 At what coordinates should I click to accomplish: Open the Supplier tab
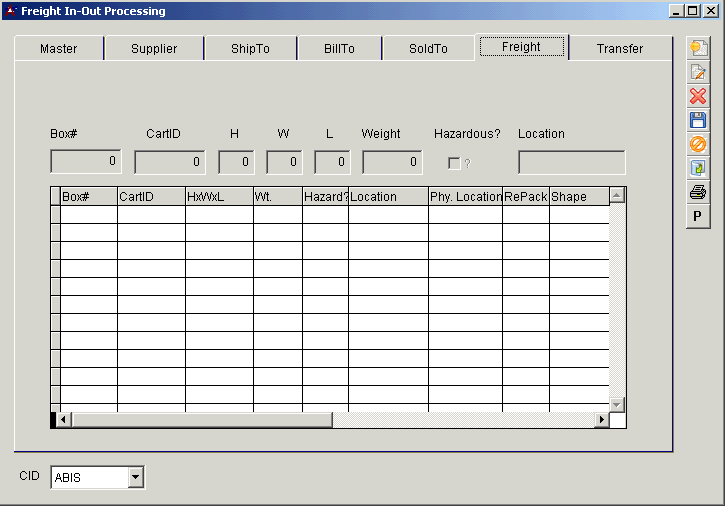coord(154,48)
